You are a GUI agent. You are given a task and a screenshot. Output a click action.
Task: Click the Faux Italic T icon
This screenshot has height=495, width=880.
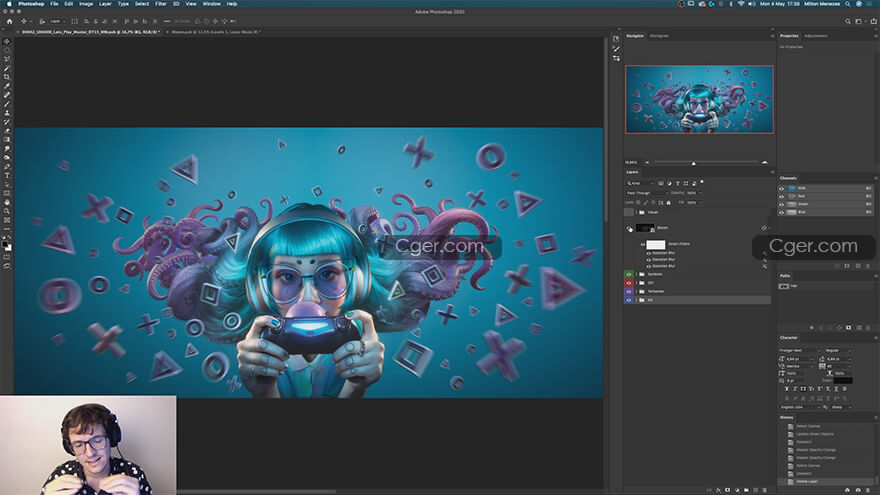coord(795,389)
